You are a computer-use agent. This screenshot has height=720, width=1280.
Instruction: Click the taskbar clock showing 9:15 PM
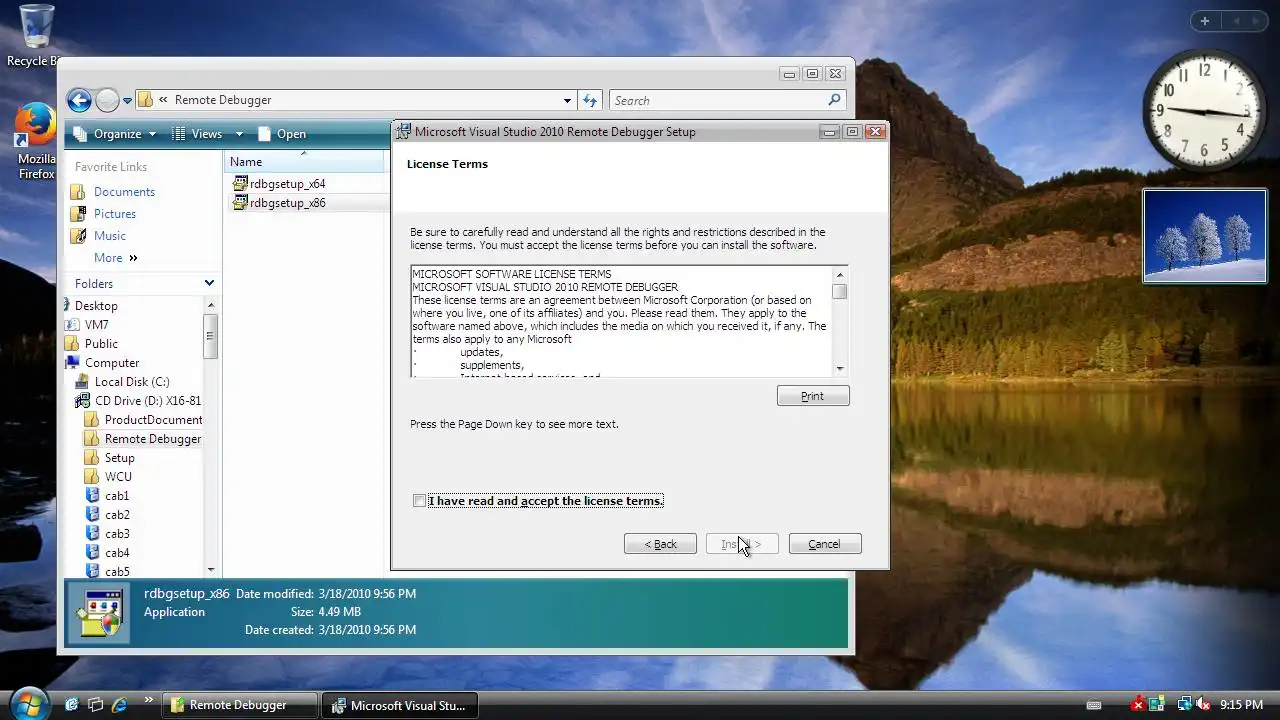1241,705
